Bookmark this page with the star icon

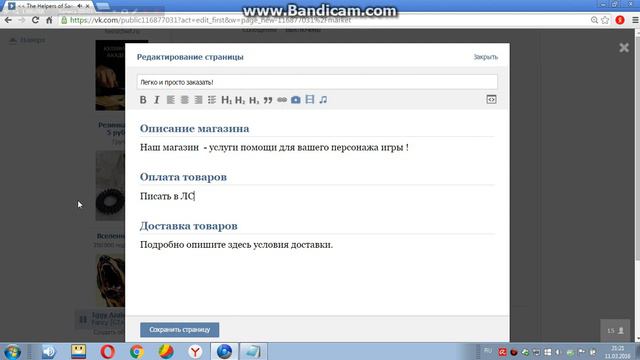(x=605, y=20)
